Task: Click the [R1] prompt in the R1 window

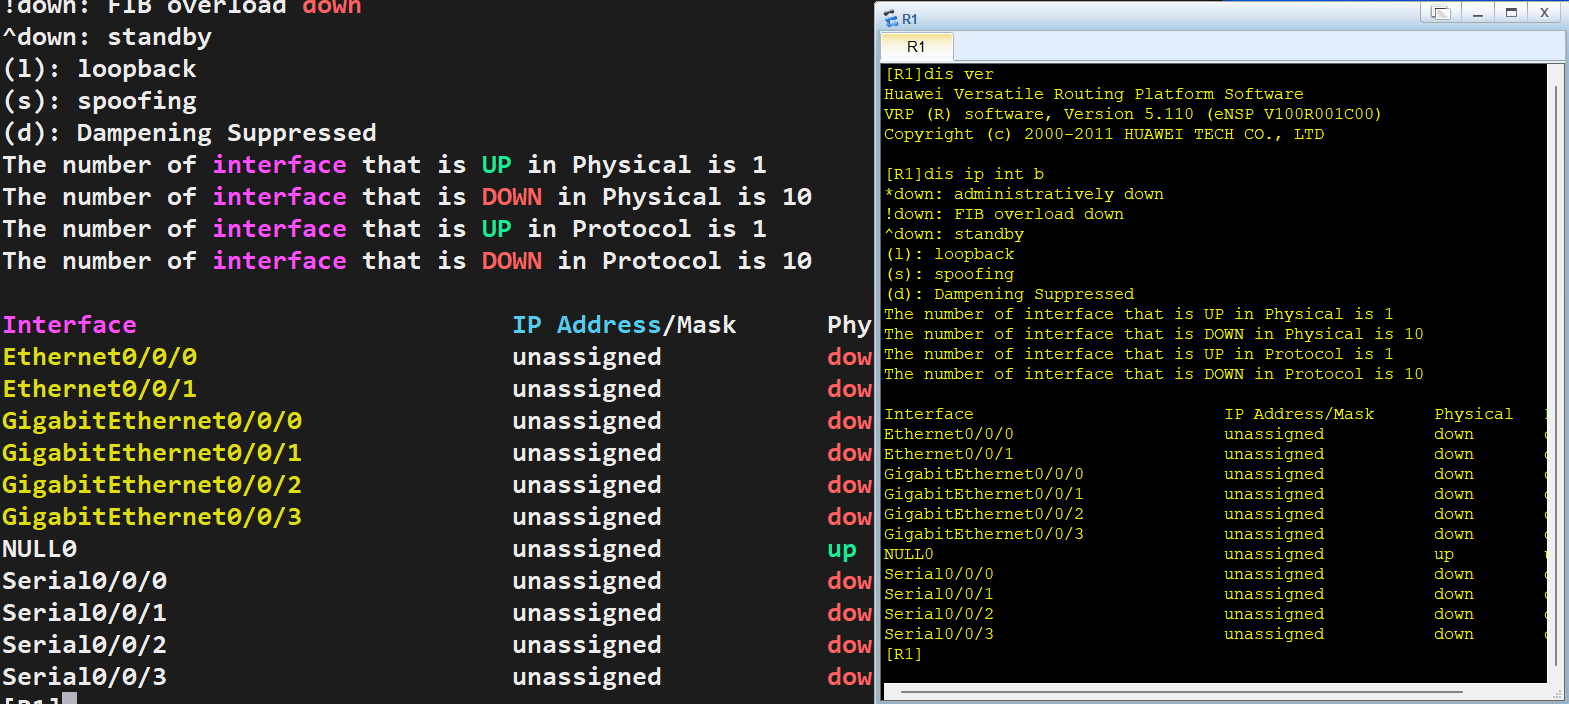Action: (904, 654)
